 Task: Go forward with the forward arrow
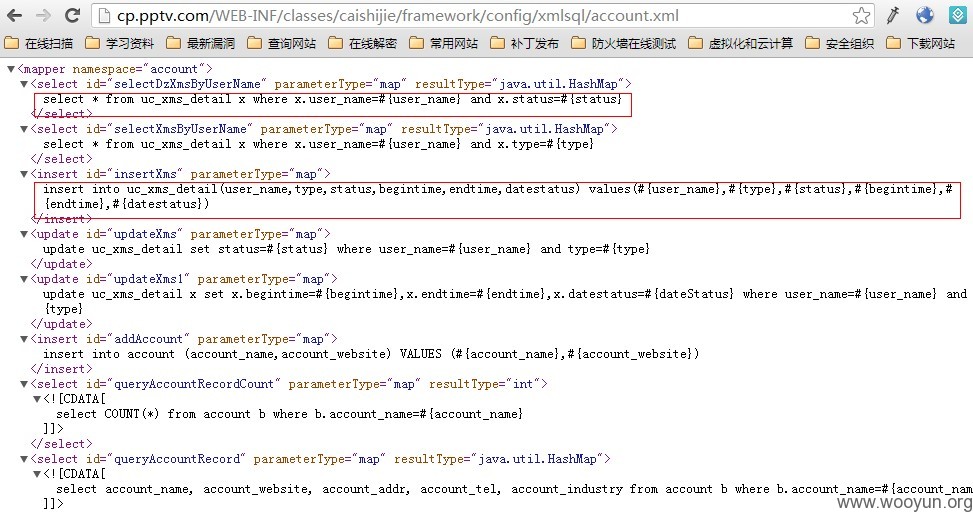43,16
